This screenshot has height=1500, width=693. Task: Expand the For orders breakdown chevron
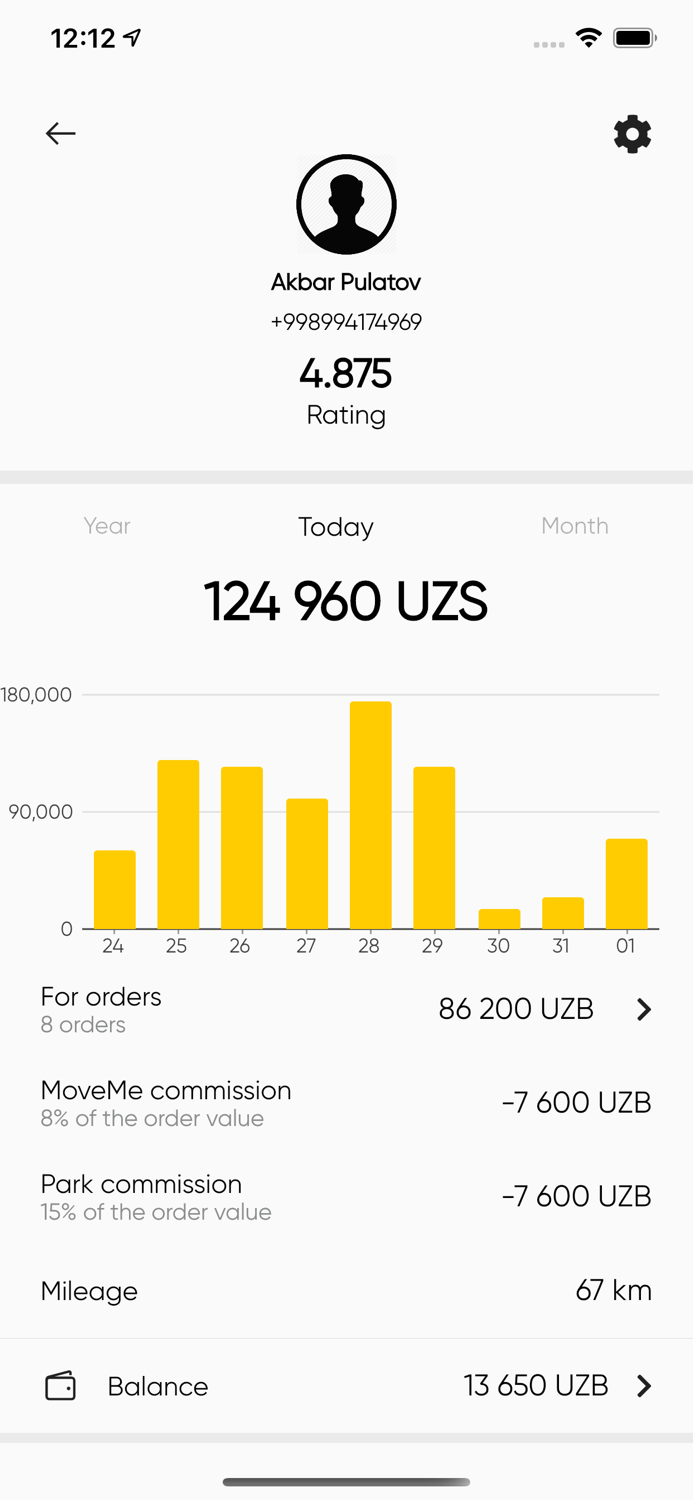[x=645, y=1010]
